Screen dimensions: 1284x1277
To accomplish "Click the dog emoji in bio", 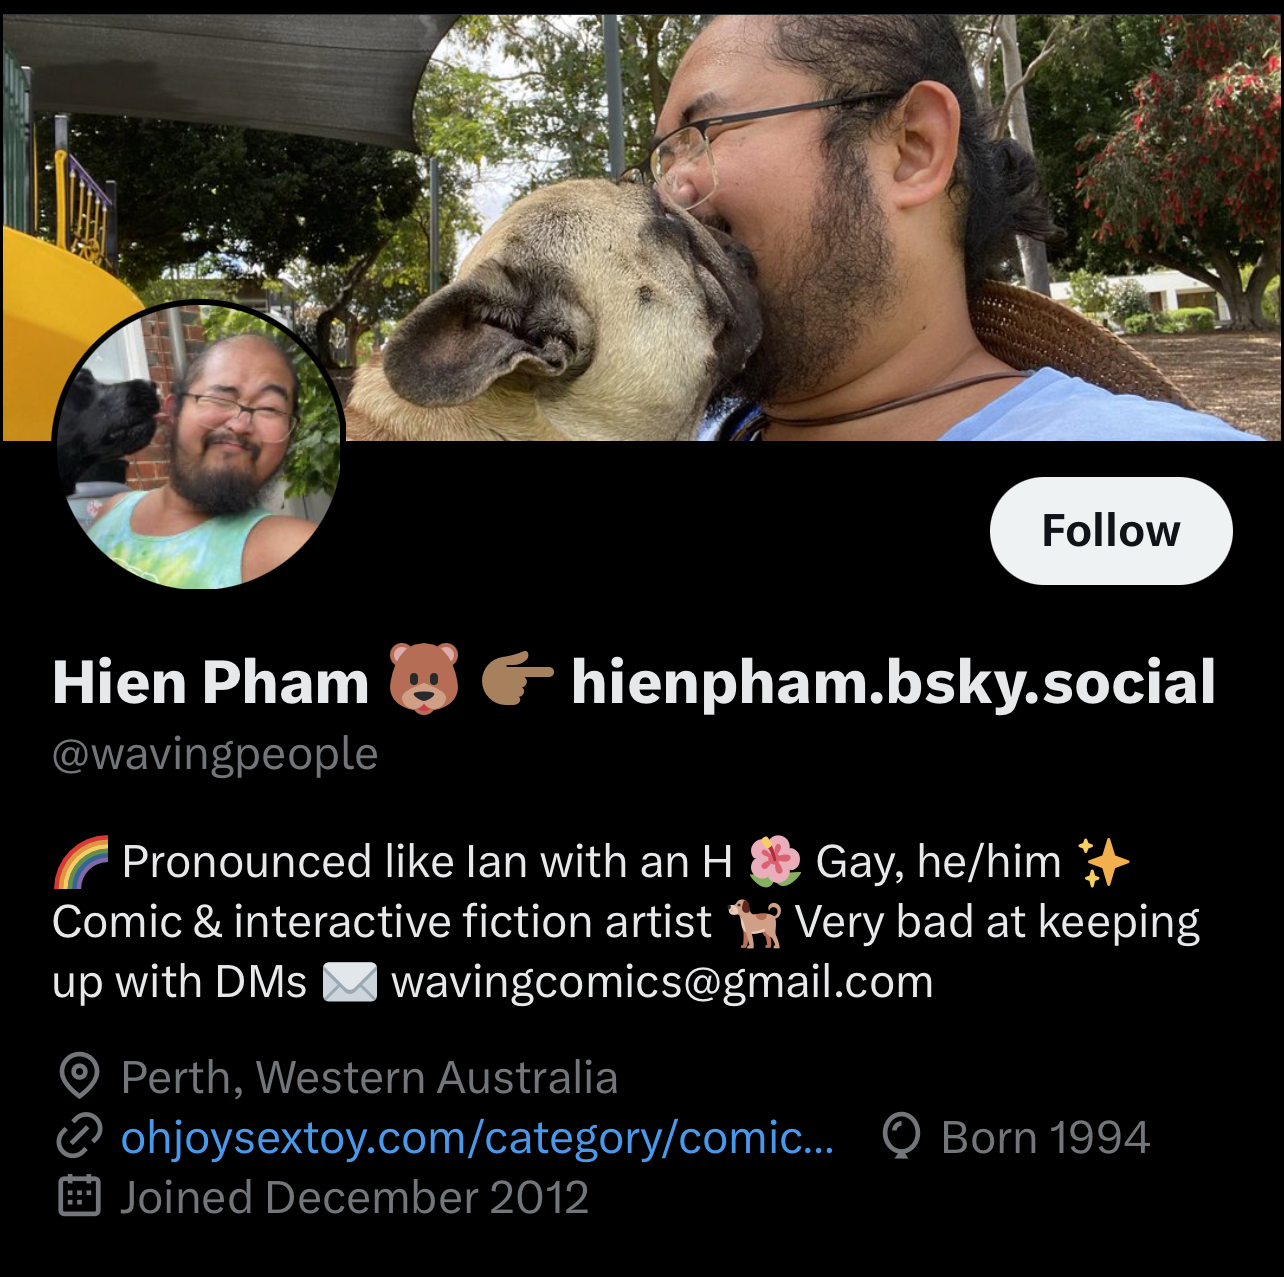I will pos(755,922).
